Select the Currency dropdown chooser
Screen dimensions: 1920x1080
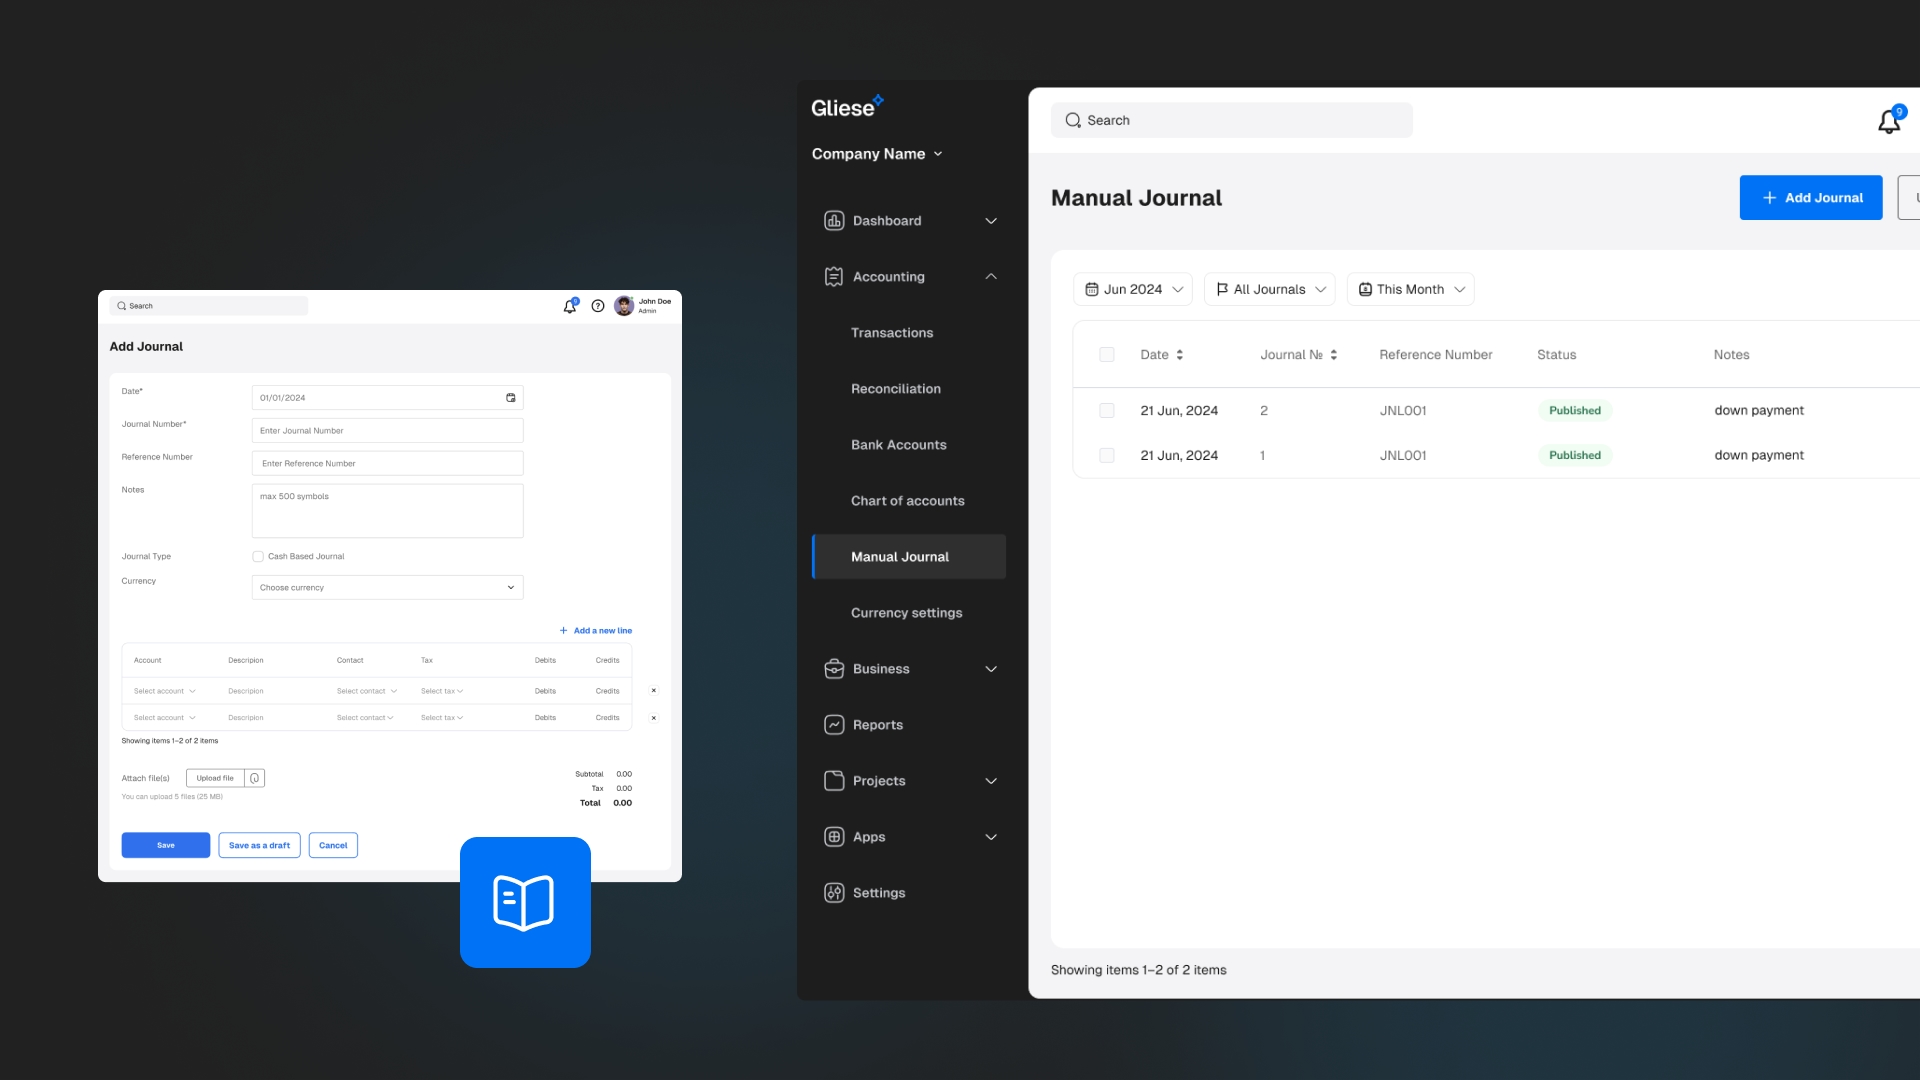(386, 587)
